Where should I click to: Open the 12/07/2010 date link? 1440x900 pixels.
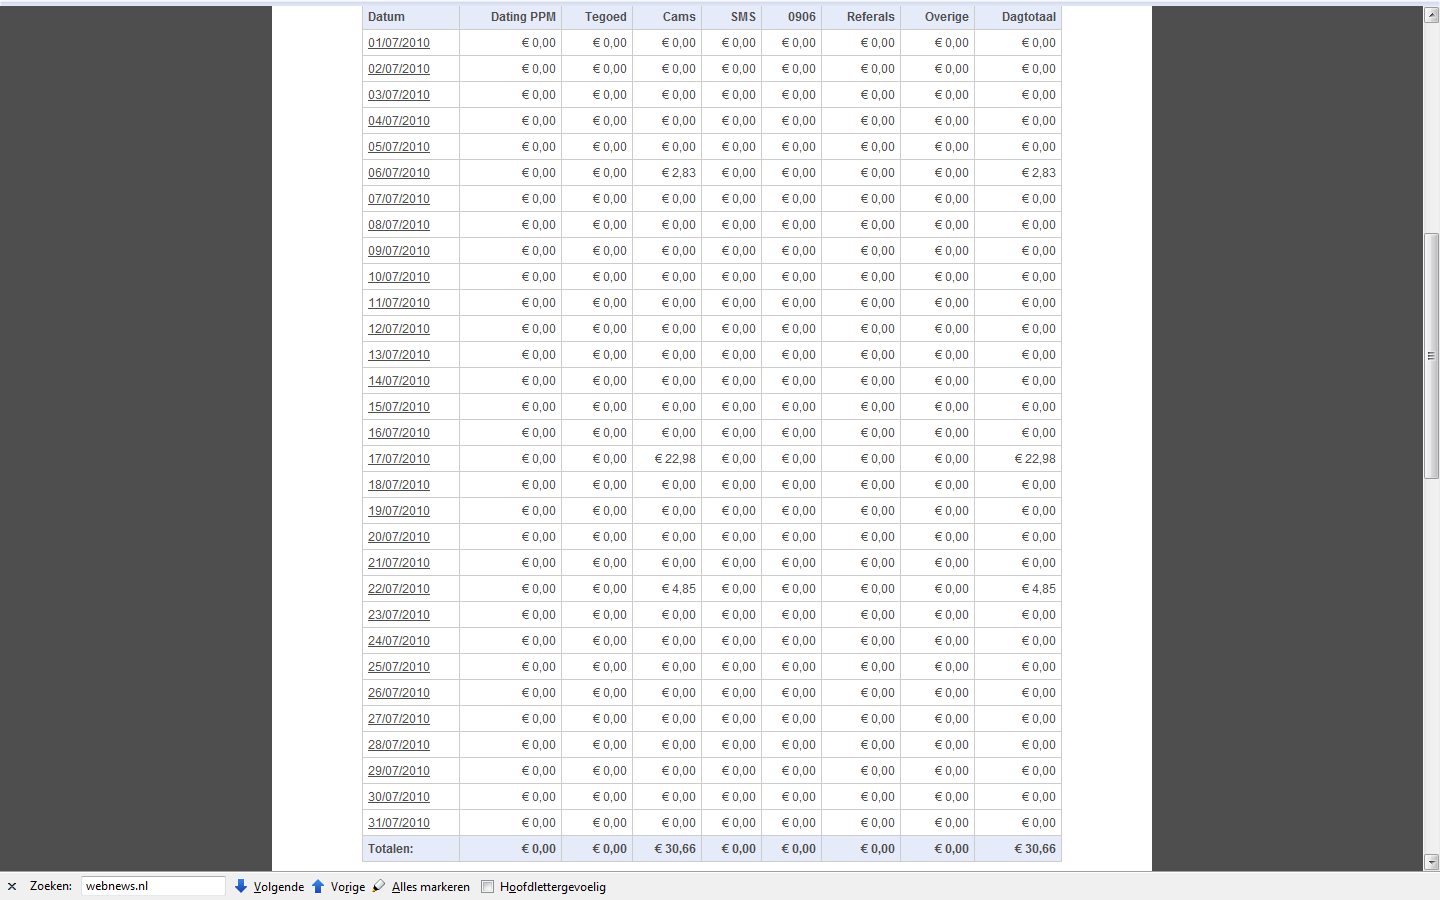tap(399, 329)
